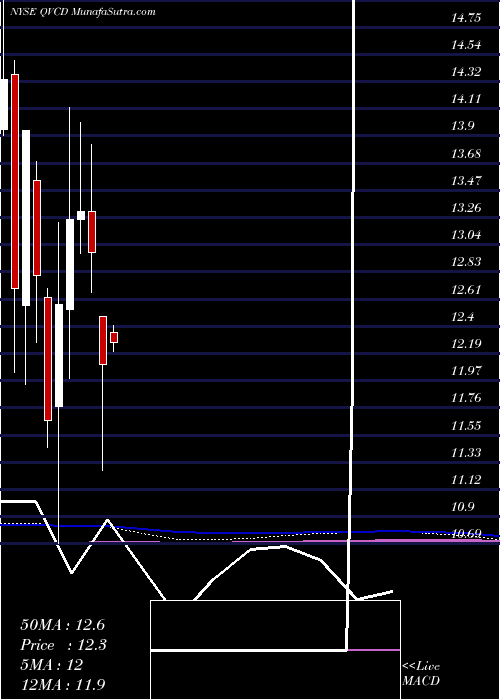Viewport: 500px width, 700px height.
Task: Click the NYSE QVCD MunafaSutra.com chart title
Action: (83, 12)
